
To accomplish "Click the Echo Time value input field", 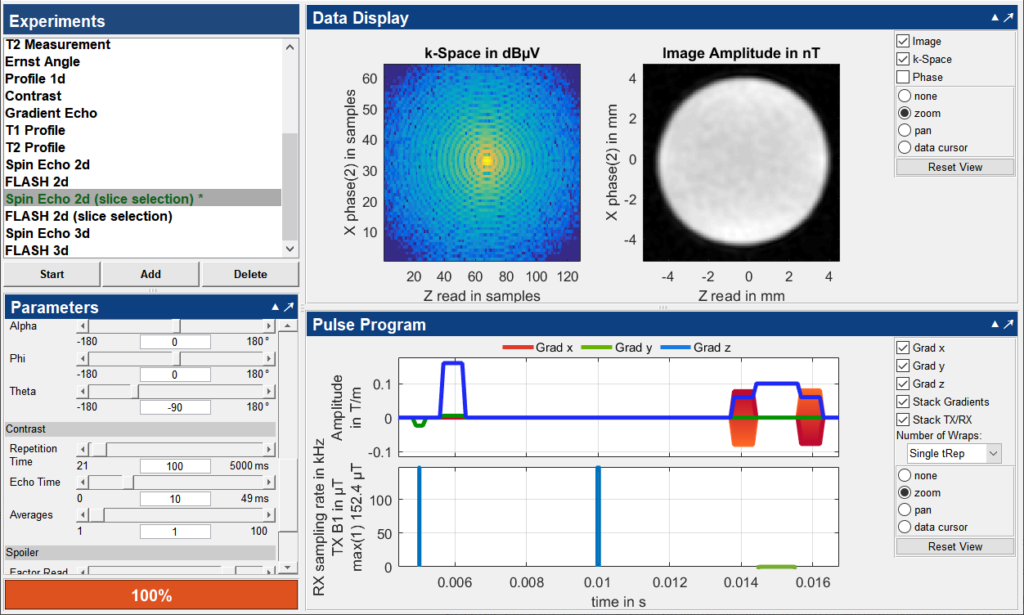I will tap(175, 498).
